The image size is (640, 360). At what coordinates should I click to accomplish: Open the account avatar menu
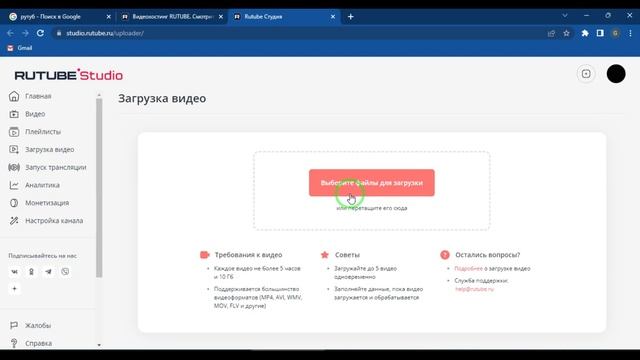point(616,74)
